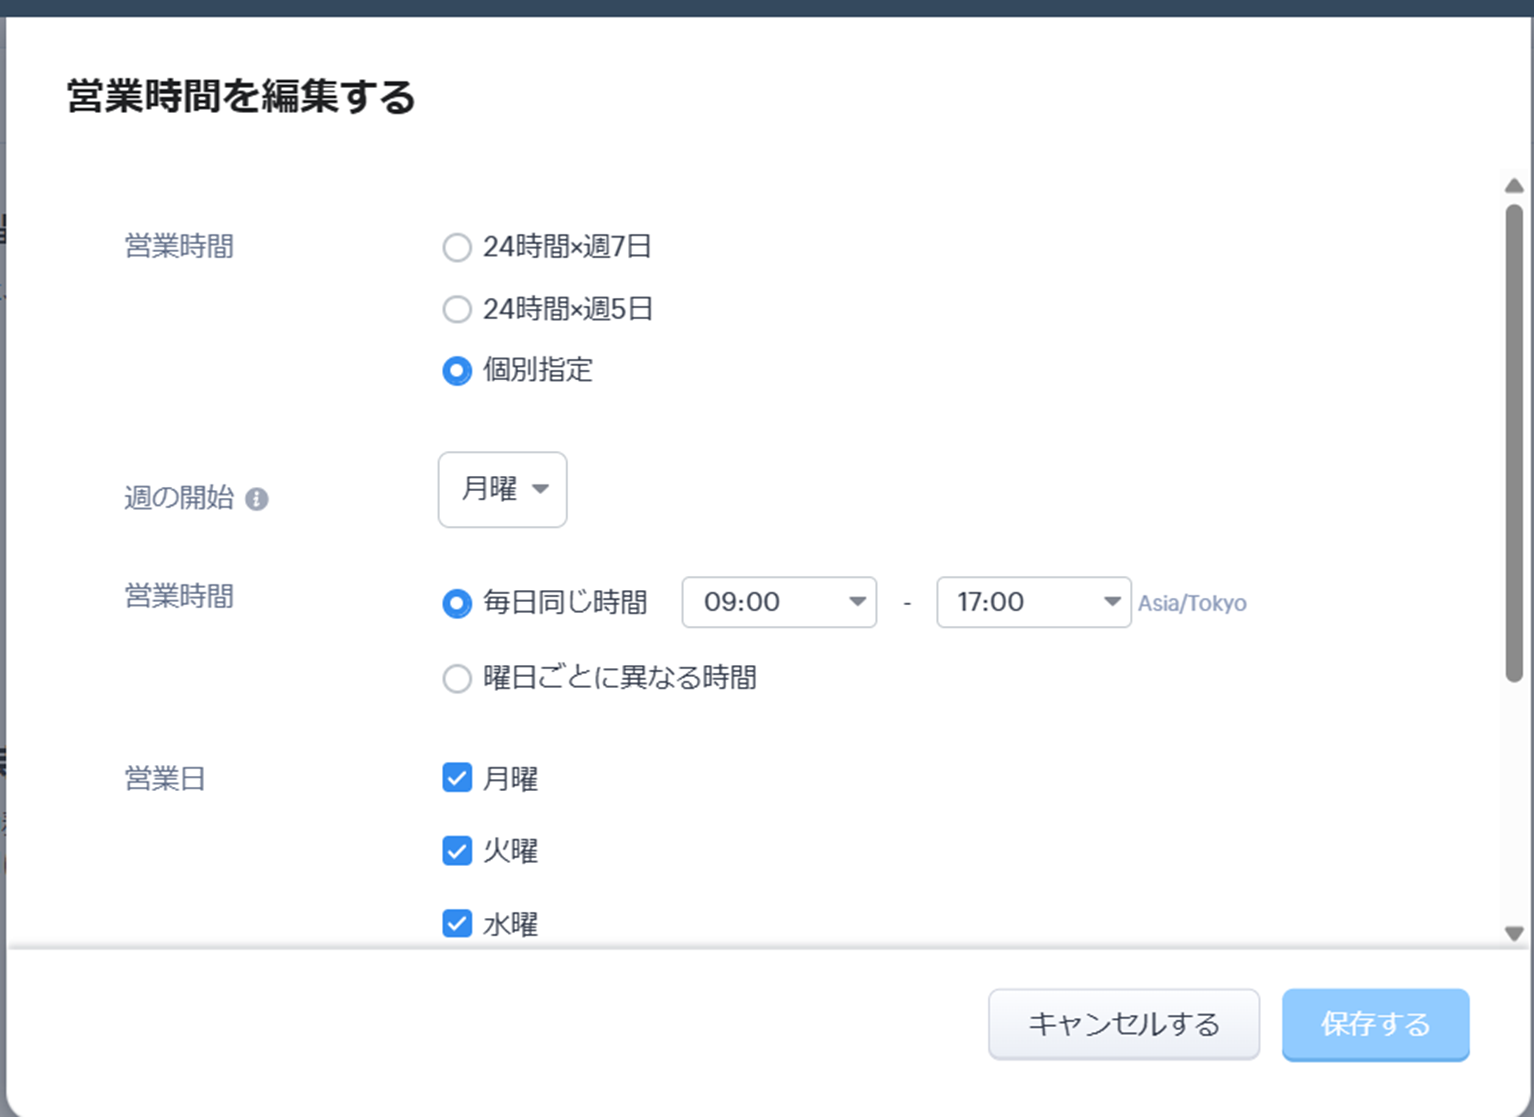
Task: Uncheck the 月曜 business day checkbox
Action: (457, 778)
